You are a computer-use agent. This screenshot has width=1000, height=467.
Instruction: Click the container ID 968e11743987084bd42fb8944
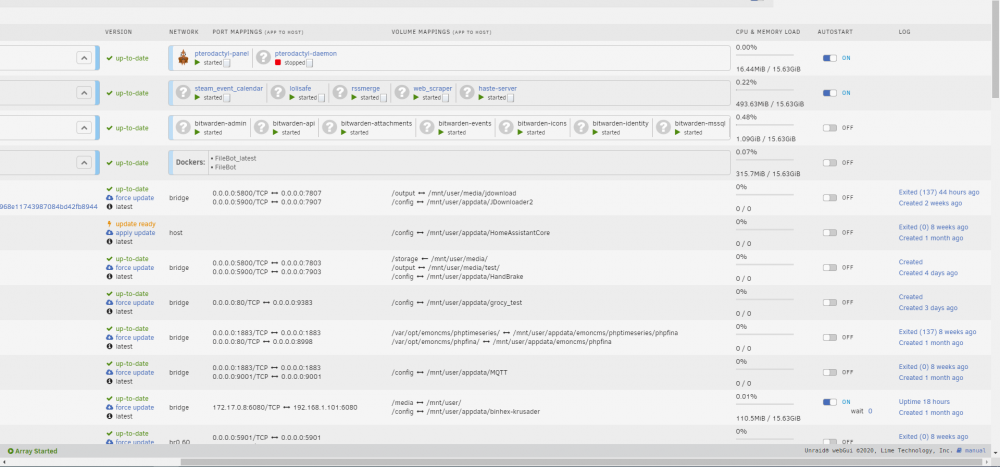point(48,207)
